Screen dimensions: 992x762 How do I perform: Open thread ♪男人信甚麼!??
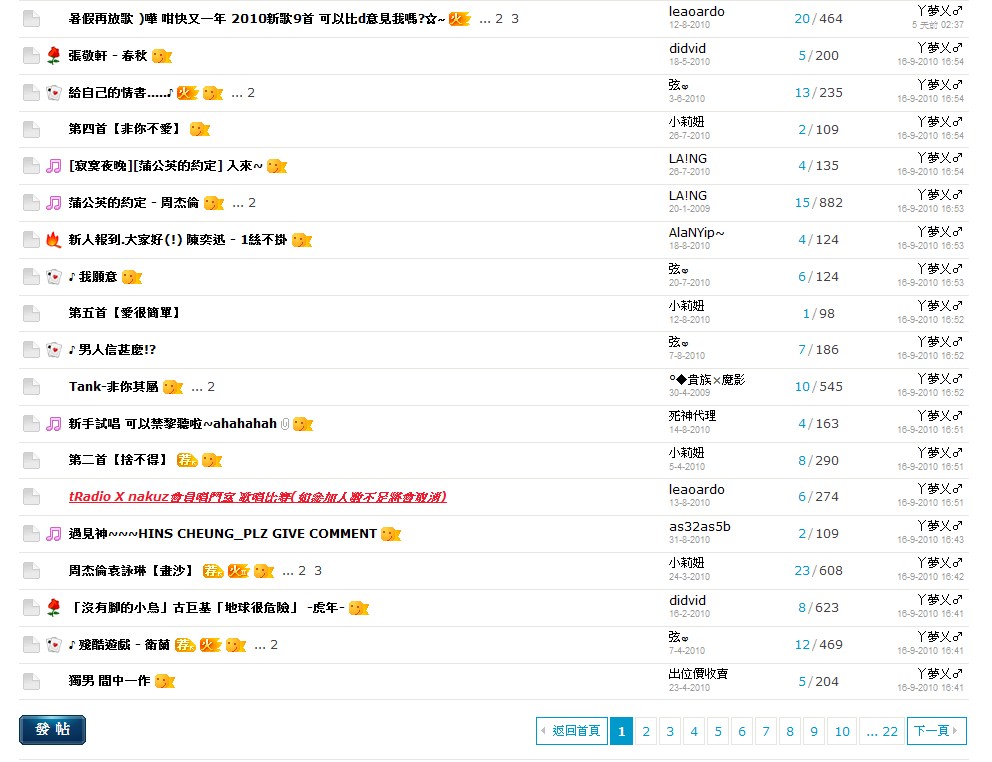[x=112, y=350]
